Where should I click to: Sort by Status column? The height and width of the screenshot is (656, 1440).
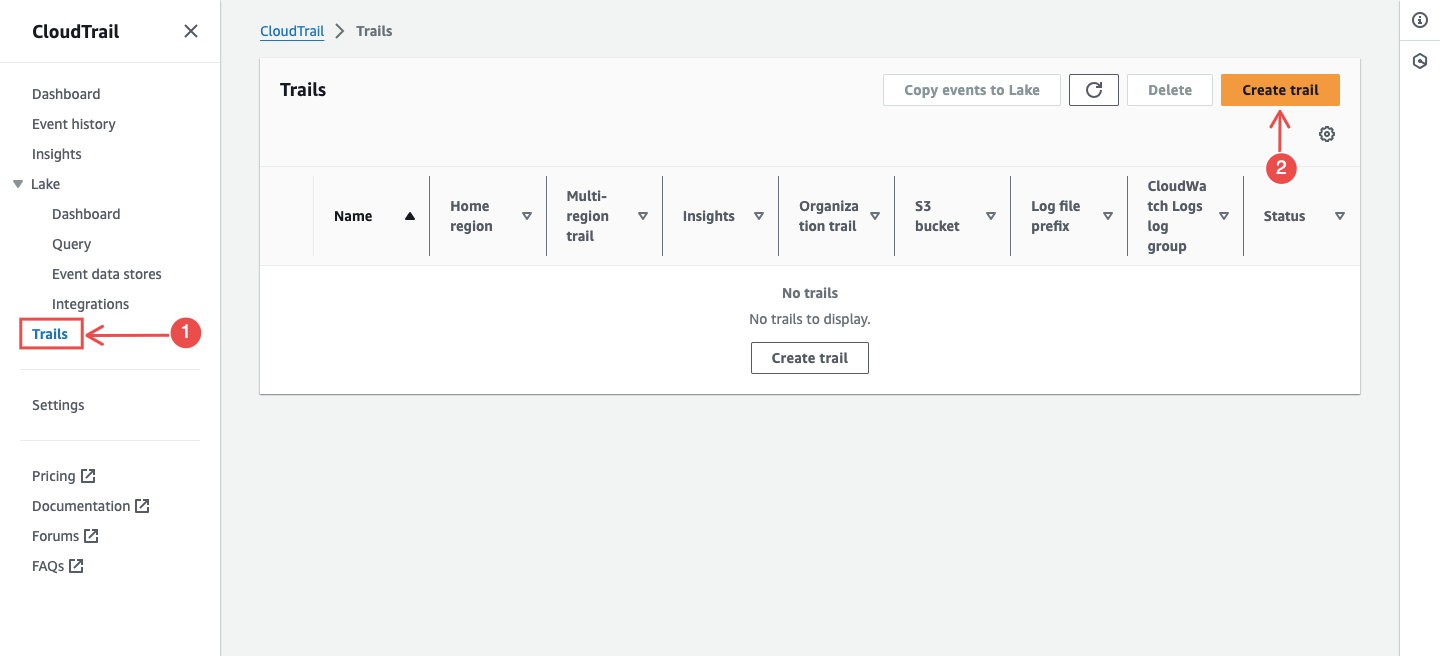[x=1339, y=216]
